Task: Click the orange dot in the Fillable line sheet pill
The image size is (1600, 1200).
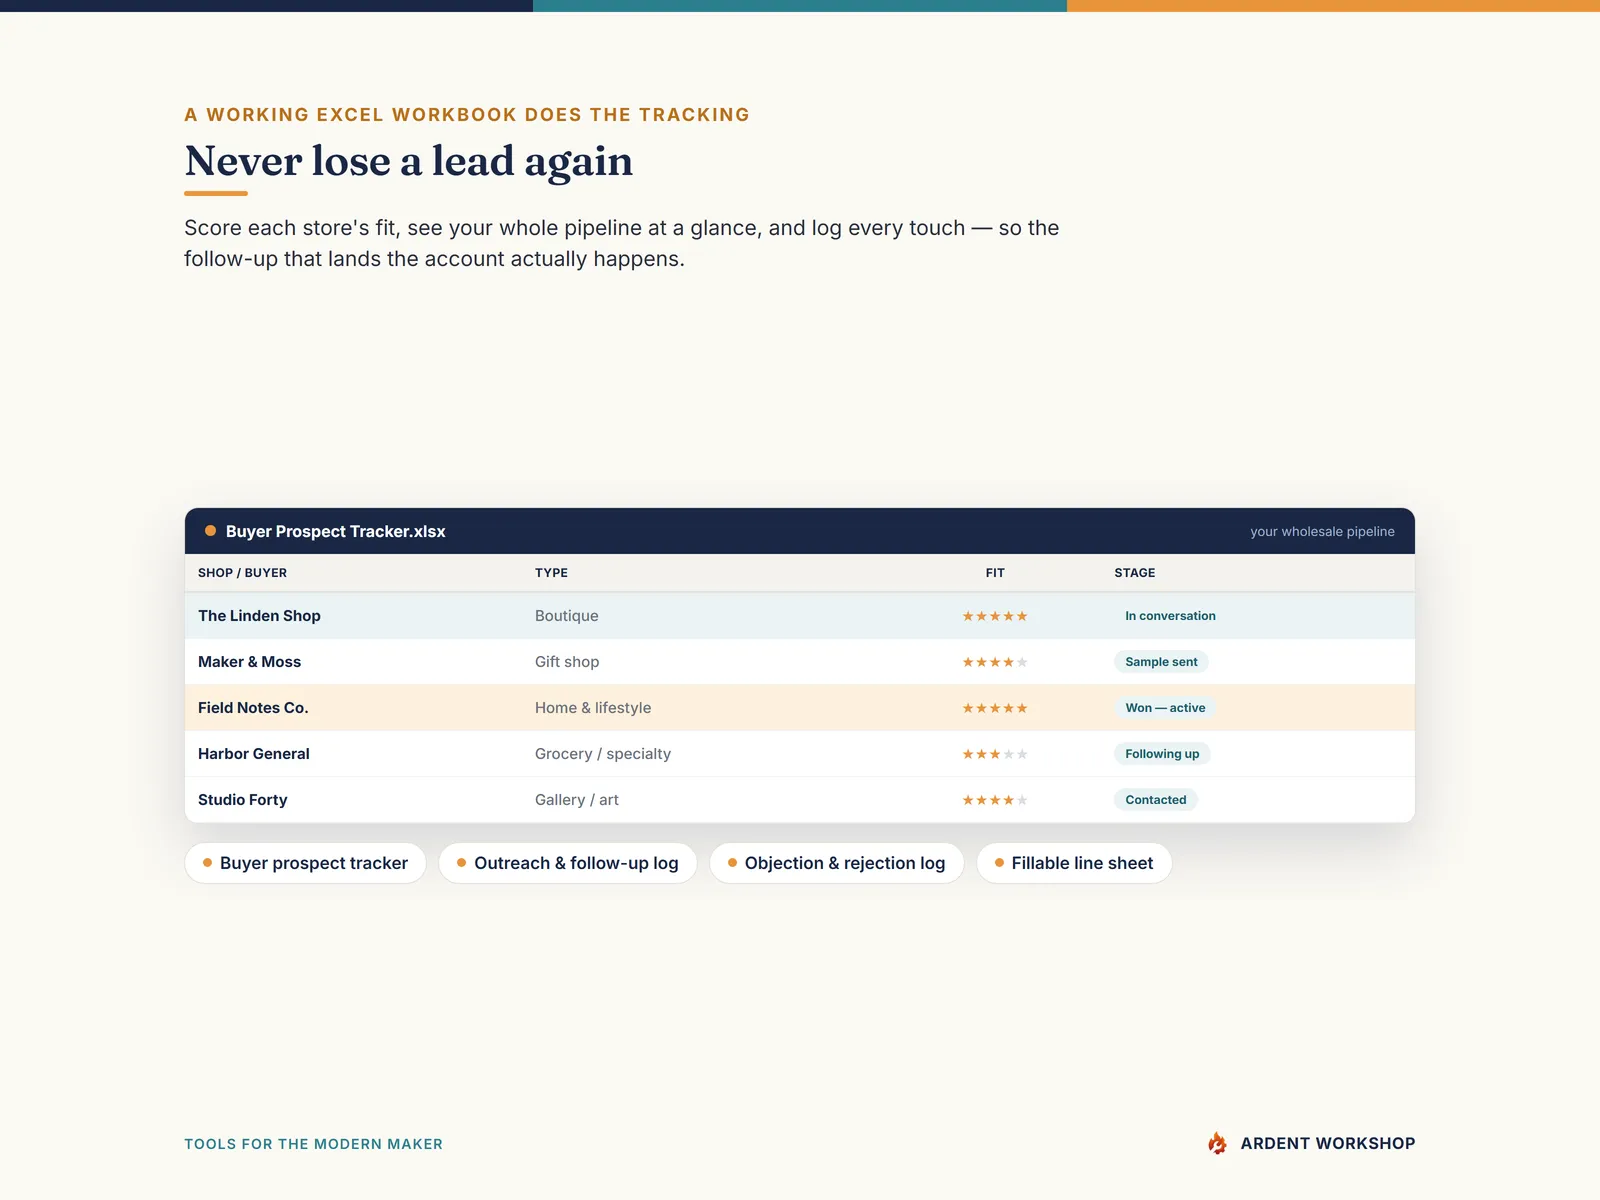Action: click(x=999, y=862)
